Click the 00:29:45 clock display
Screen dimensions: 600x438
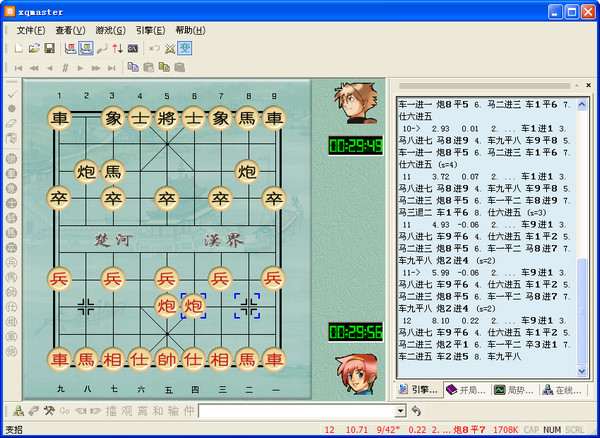click(355, 146)
